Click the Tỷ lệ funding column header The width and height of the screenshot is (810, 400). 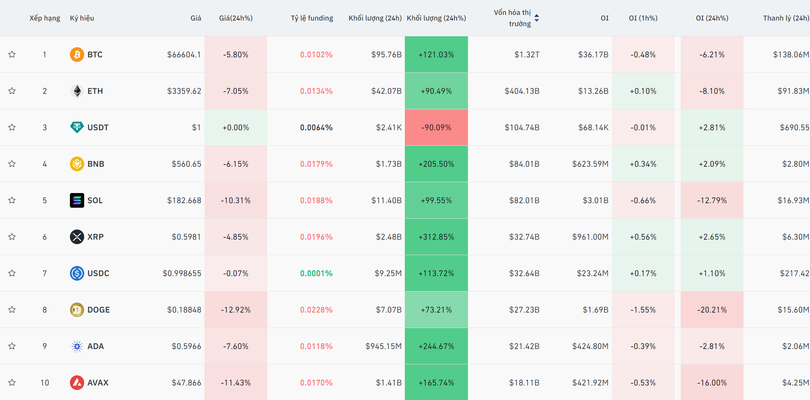pos(311,18)
